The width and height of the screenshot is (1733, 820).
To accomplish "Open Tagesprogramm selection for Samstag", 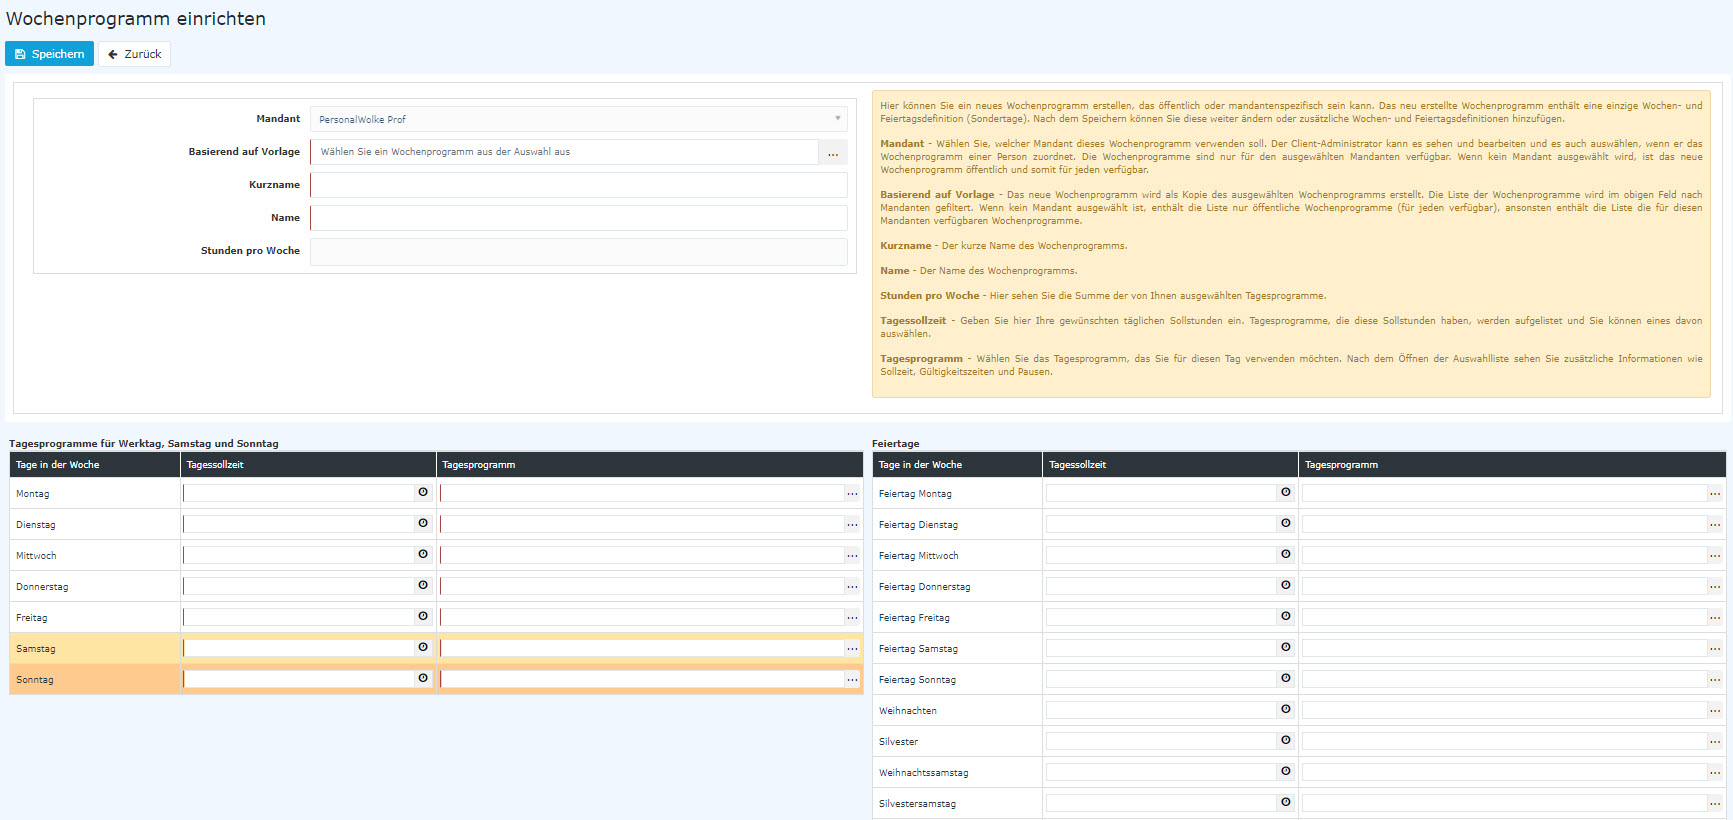I will coord(852,648).
